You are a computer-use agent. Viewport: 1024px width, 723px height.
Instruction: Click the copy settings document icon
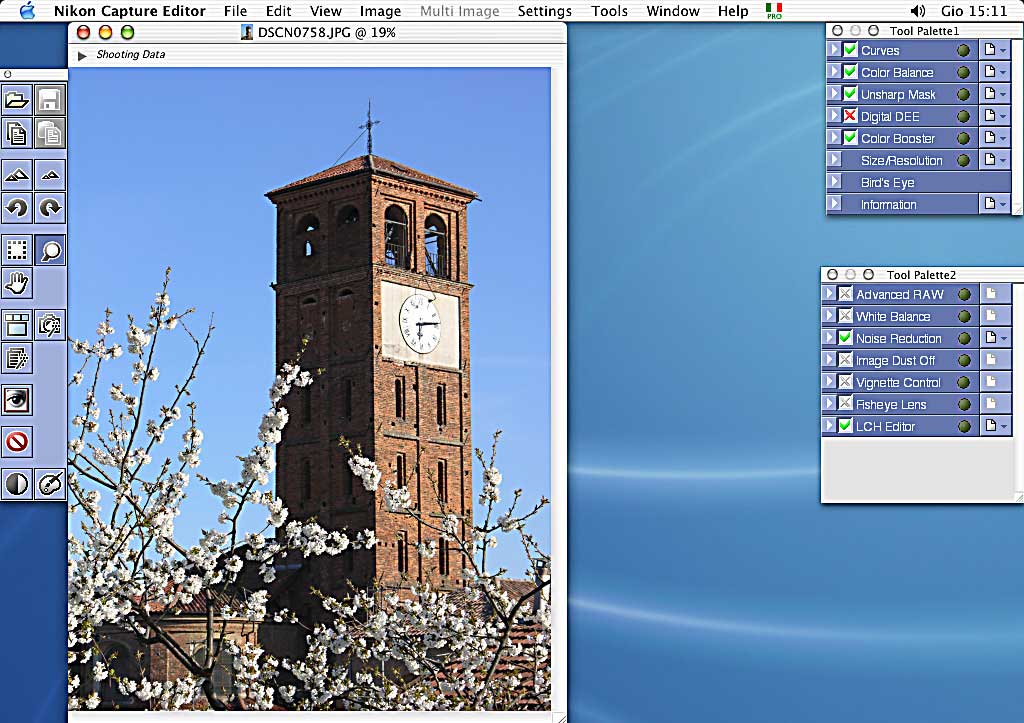pyautogui.click(x=16, y=133)
